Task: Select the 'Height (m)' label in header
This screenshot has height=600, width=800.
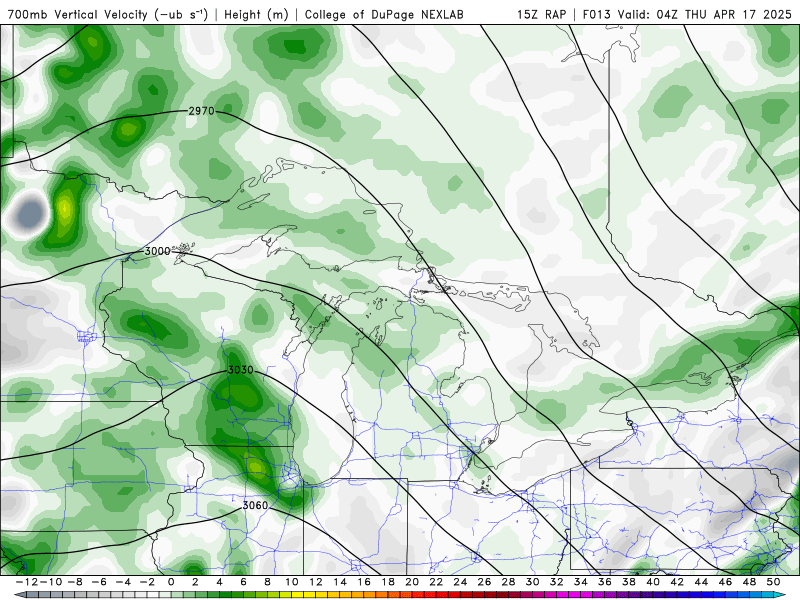Action: point(257,14)
